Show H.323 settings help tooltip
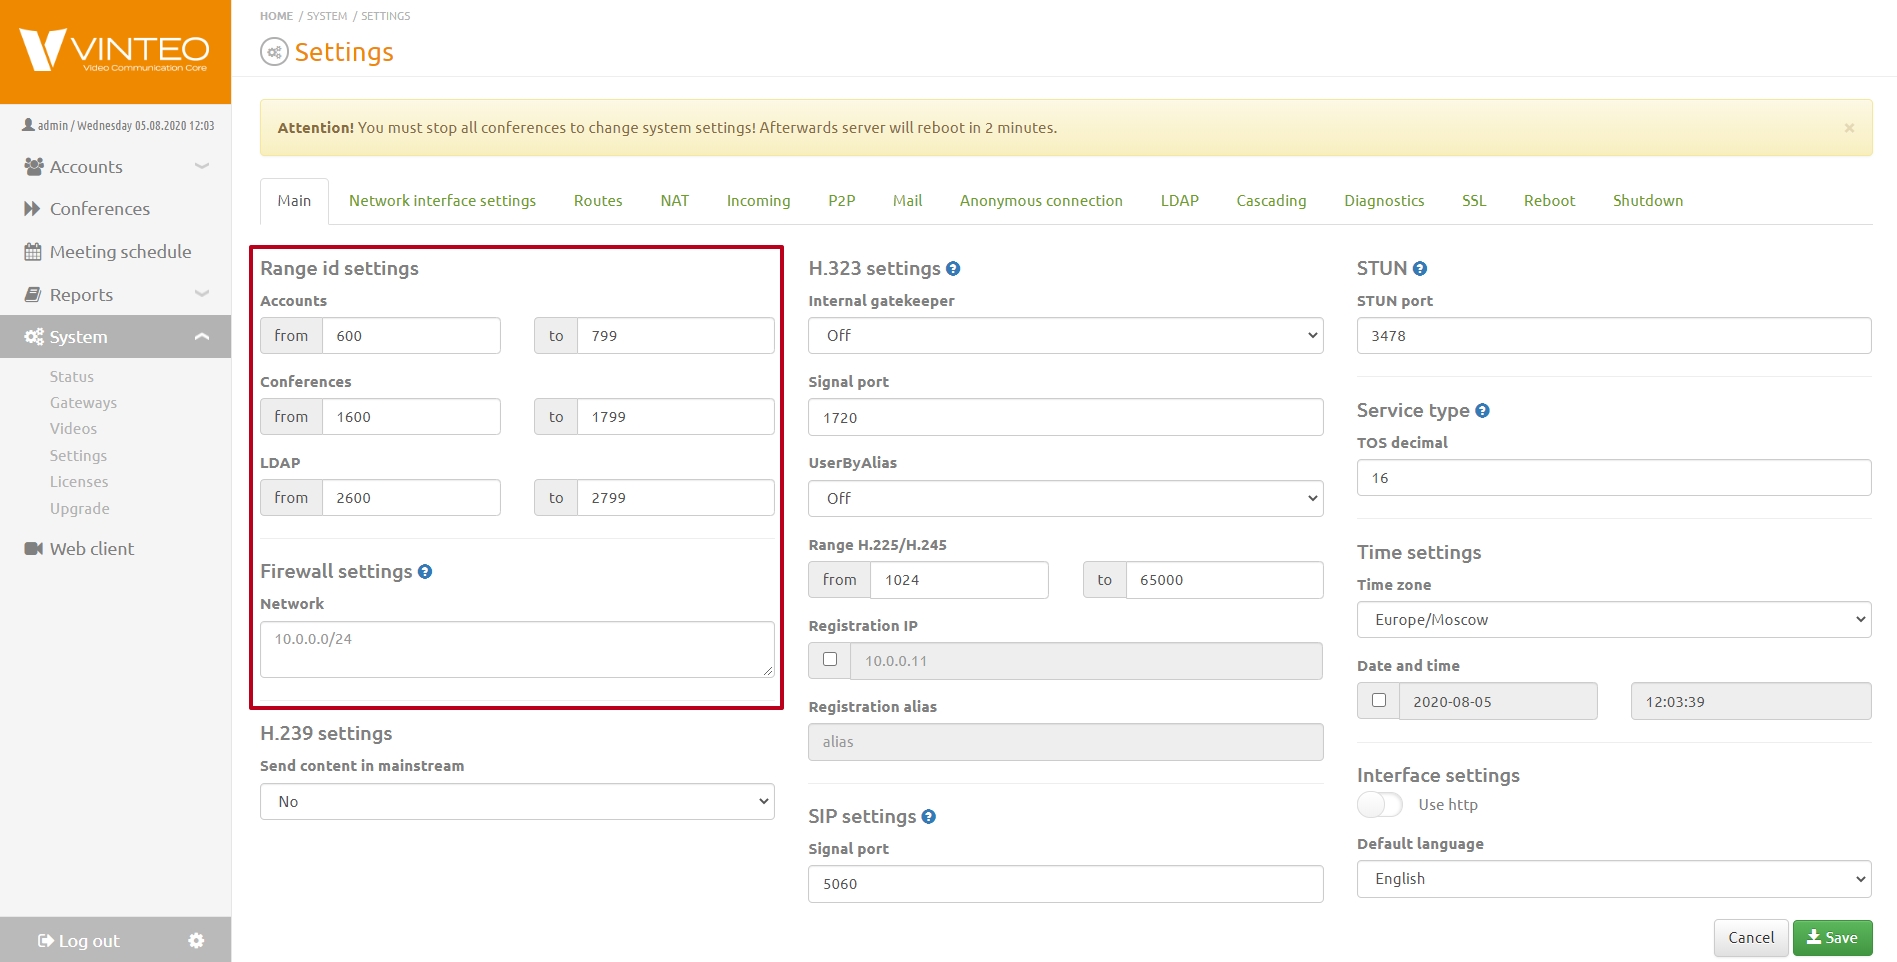 [x=953, y=269]
